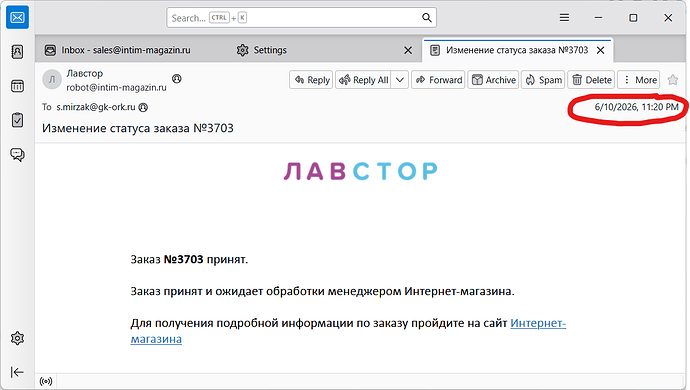
Task: Open the hamburger application menu
Action: (564, 18)
